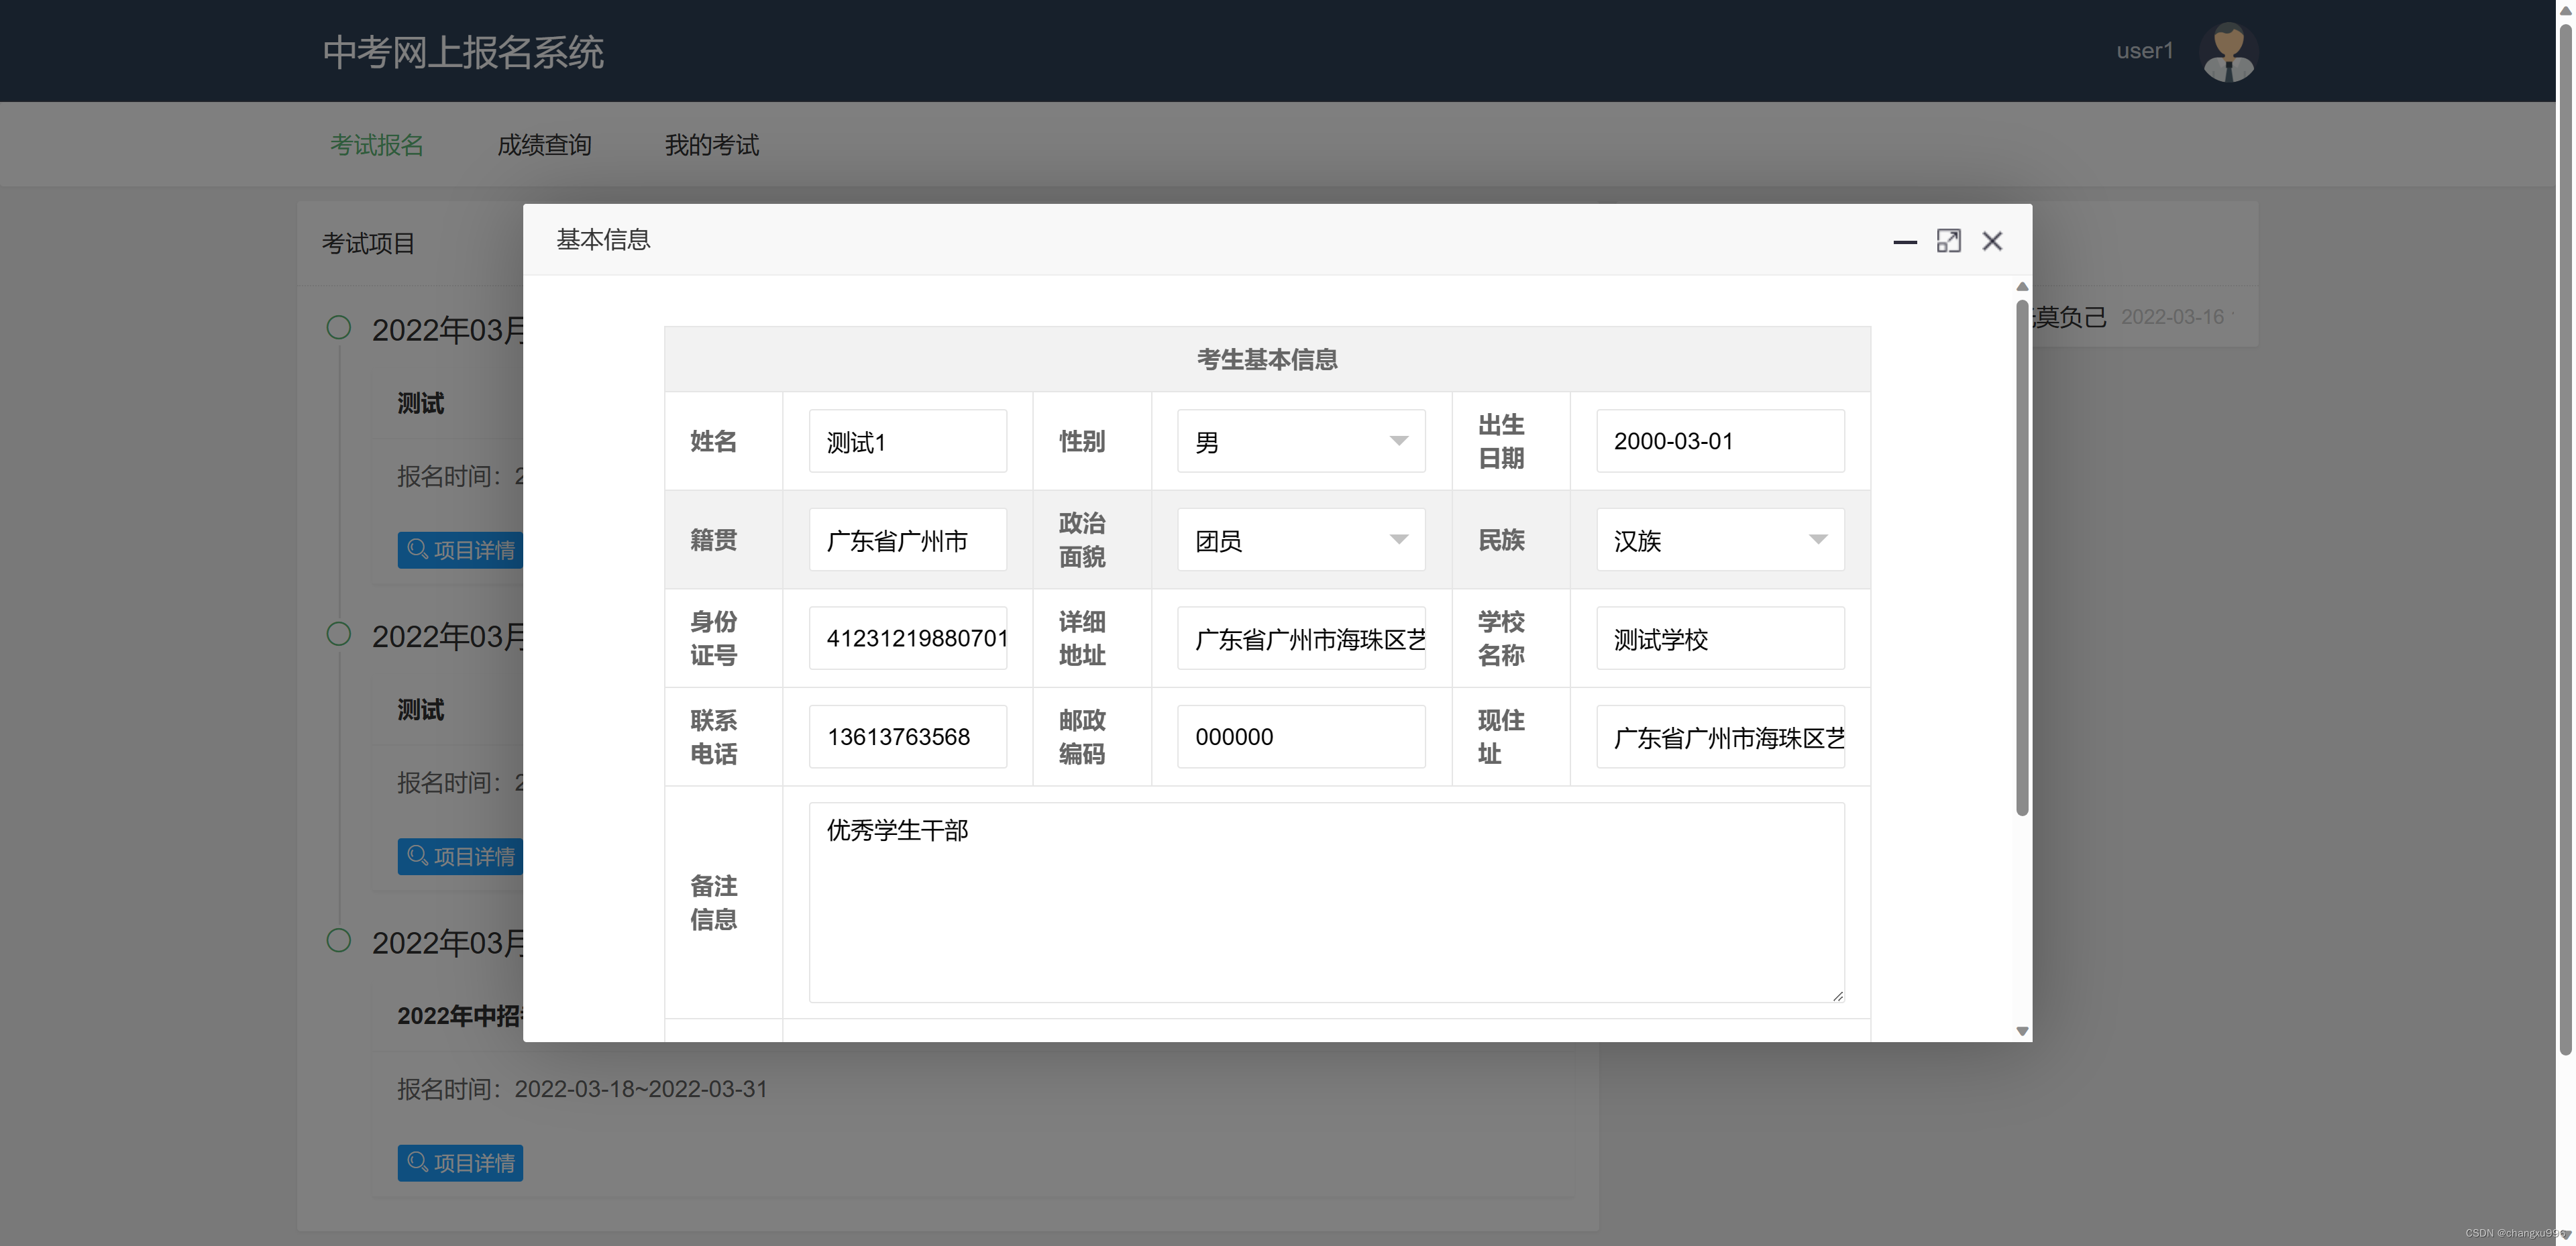Open the 性别 gender dropdown
2576x1246 pixels.
[1300, 441]
